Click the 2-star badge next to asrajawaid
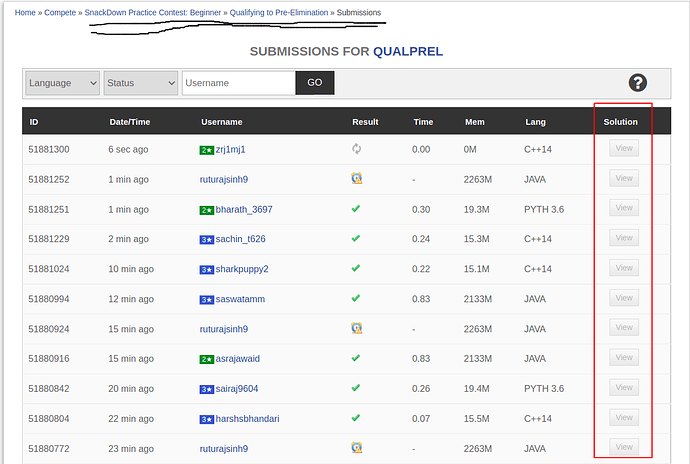This screenshot has width=690, height=464. (x=206, y=359)
